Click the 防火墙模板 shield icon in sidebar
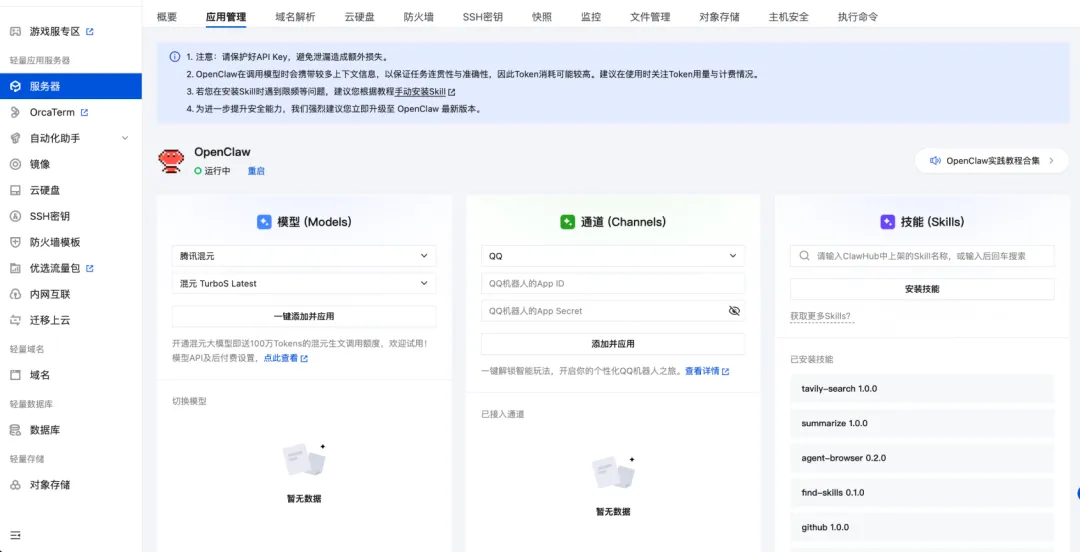This screenshot has width=1080, height=552. pos(15,242)
